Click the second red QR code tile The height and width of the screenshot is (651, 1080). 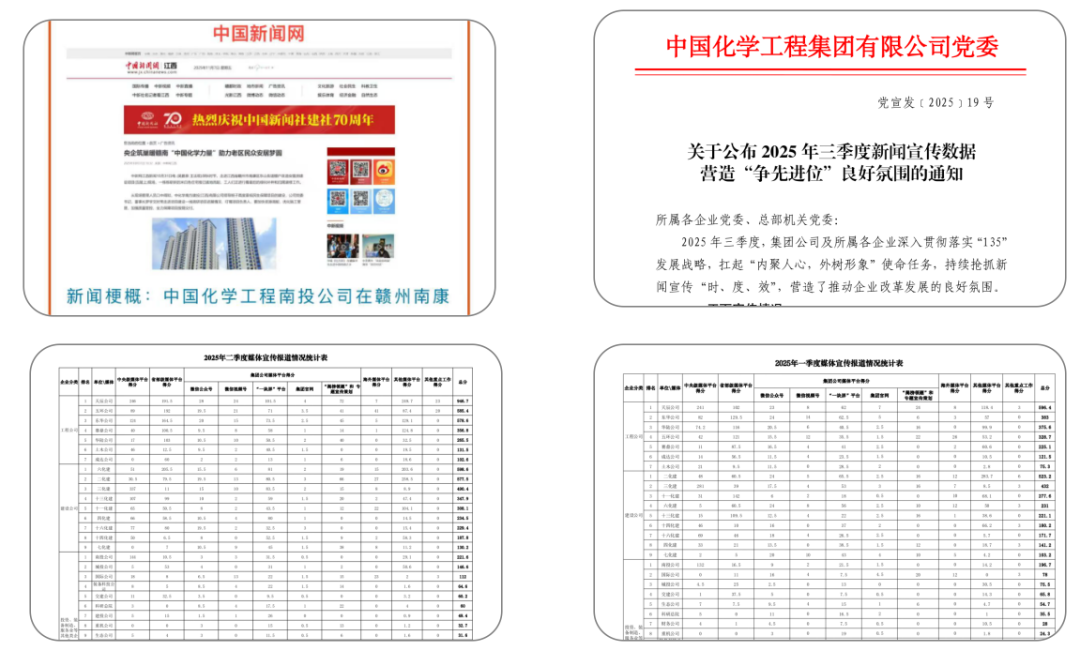[x=361, y=171]
